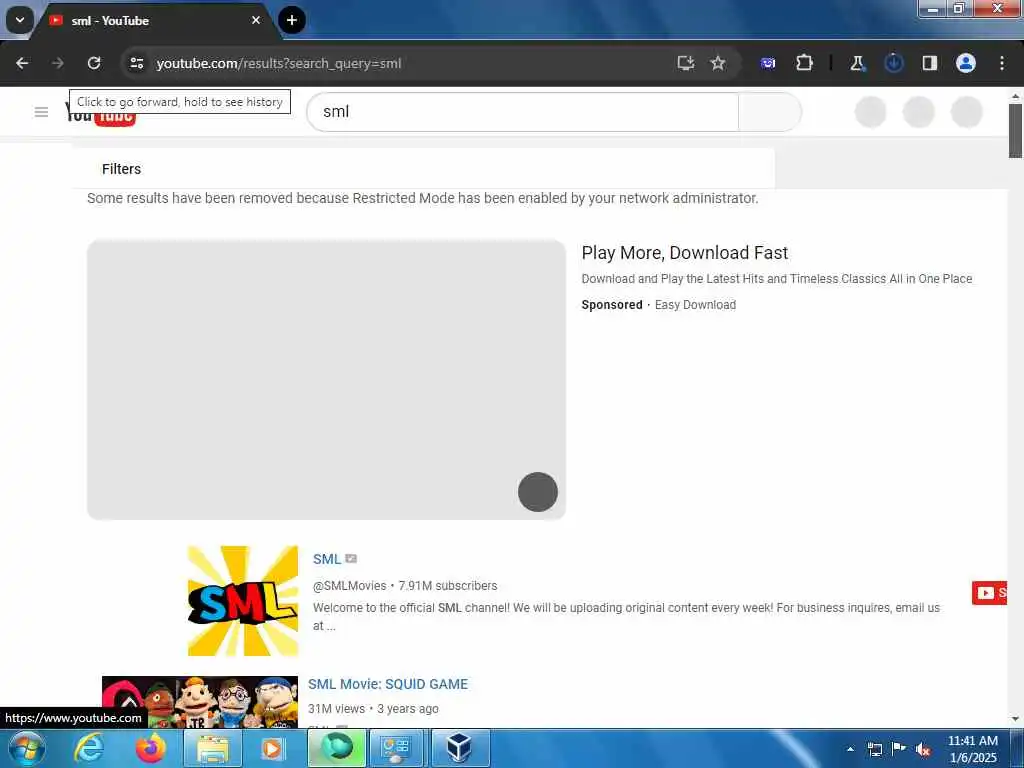Open Chrome three-dot menu
Viewport: 1024px width, 768px height.
click(x=1002, y=63)
